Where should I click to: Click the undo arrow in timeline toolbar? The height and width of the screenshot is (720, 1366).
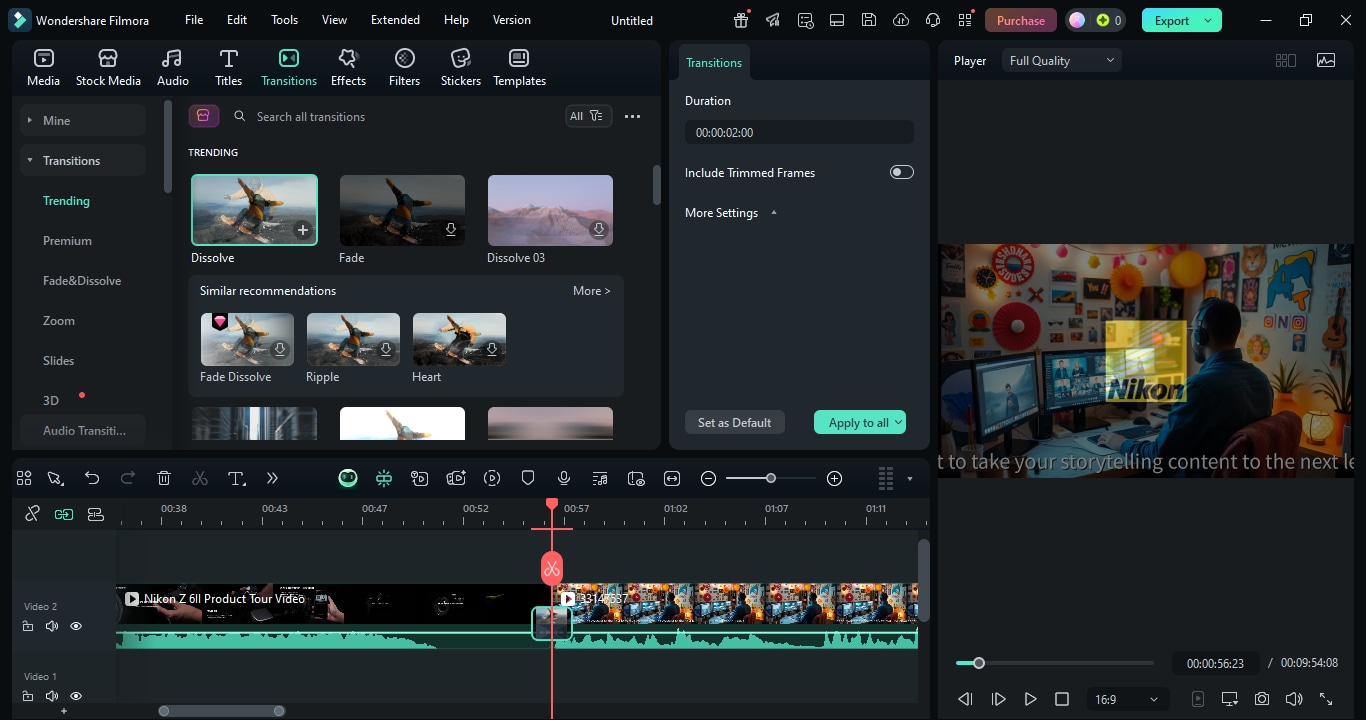coord(92,479)
